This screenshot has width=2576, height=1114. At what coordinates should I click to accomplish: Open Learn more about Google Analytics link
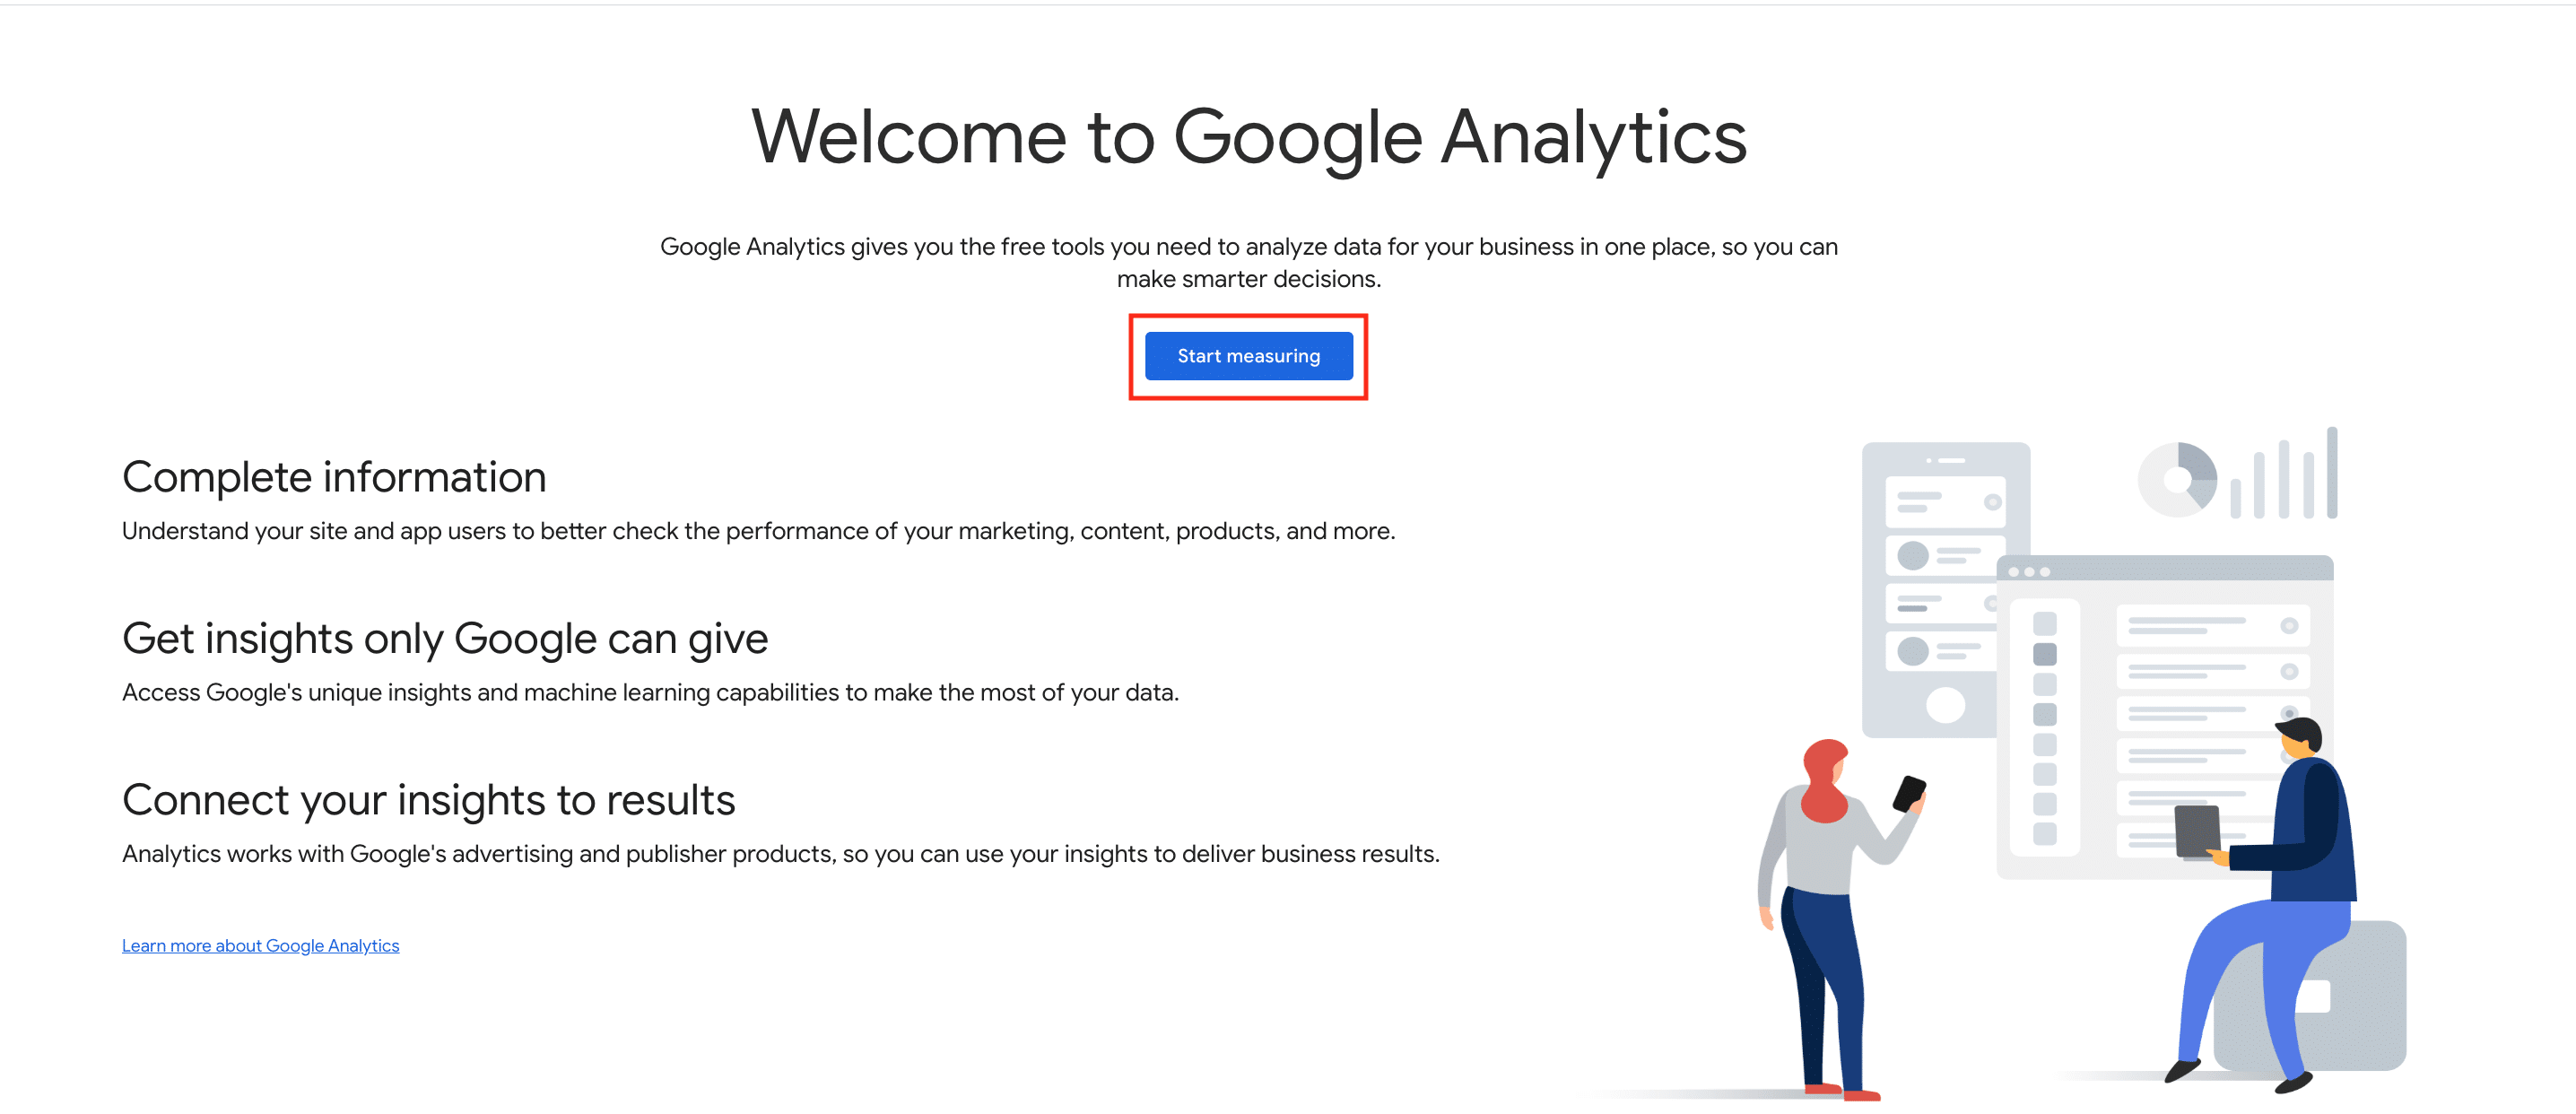pos(260,946)
